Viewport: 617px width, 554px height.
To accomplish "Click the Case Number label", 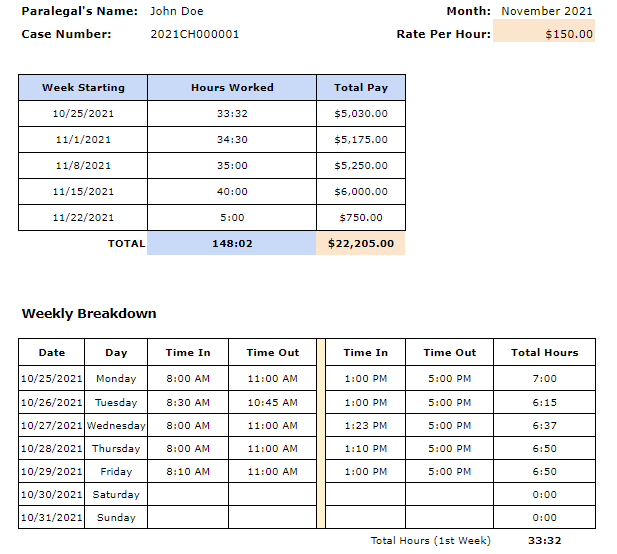I will pos(66,34).
